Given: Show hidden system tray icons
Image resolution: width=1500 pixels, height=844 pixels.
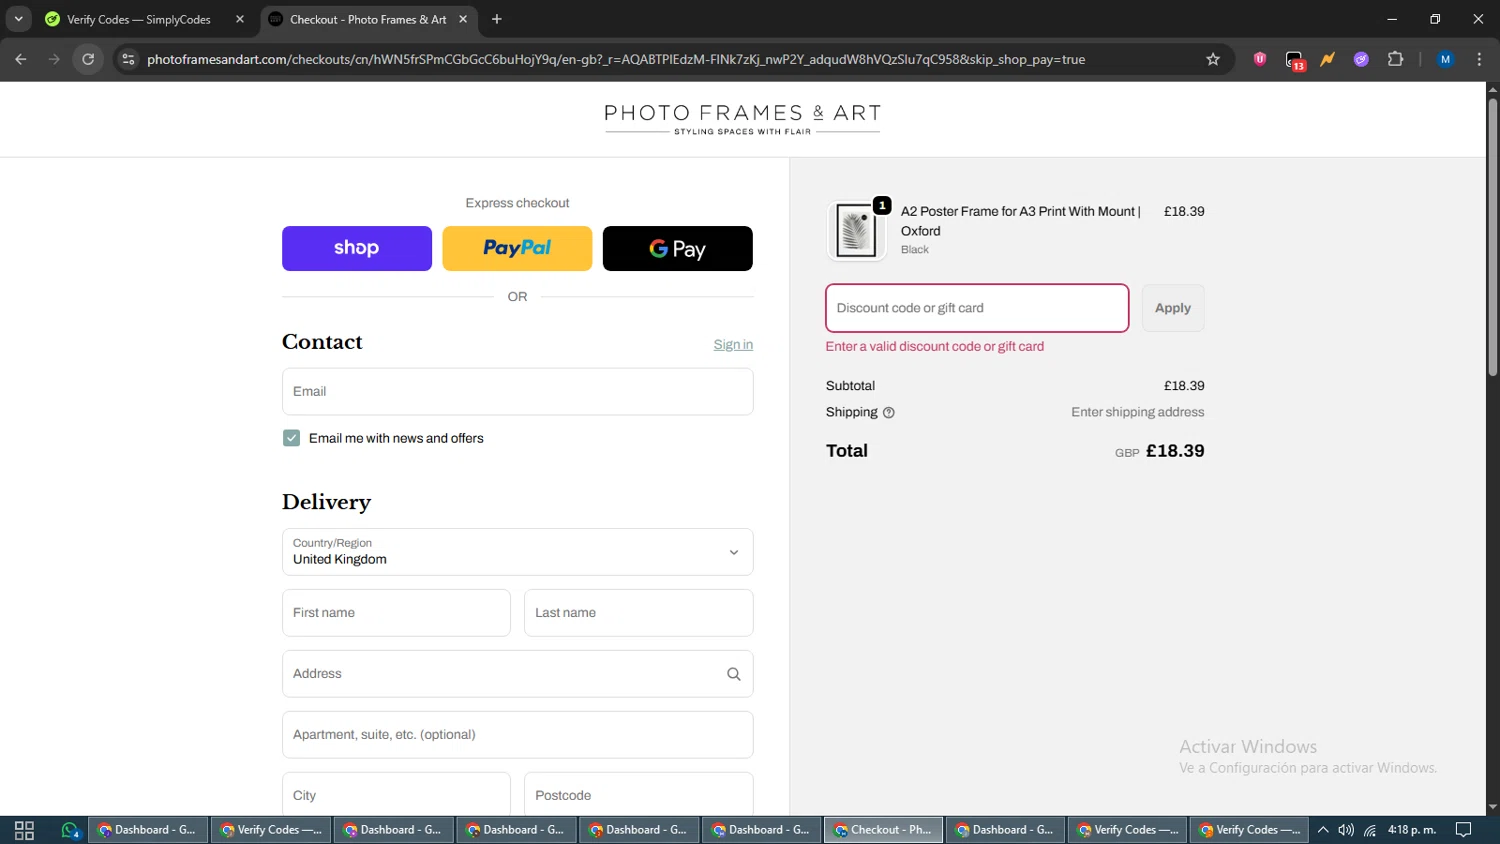Looking at the screenshot, I should click(x=1323, y=830).
